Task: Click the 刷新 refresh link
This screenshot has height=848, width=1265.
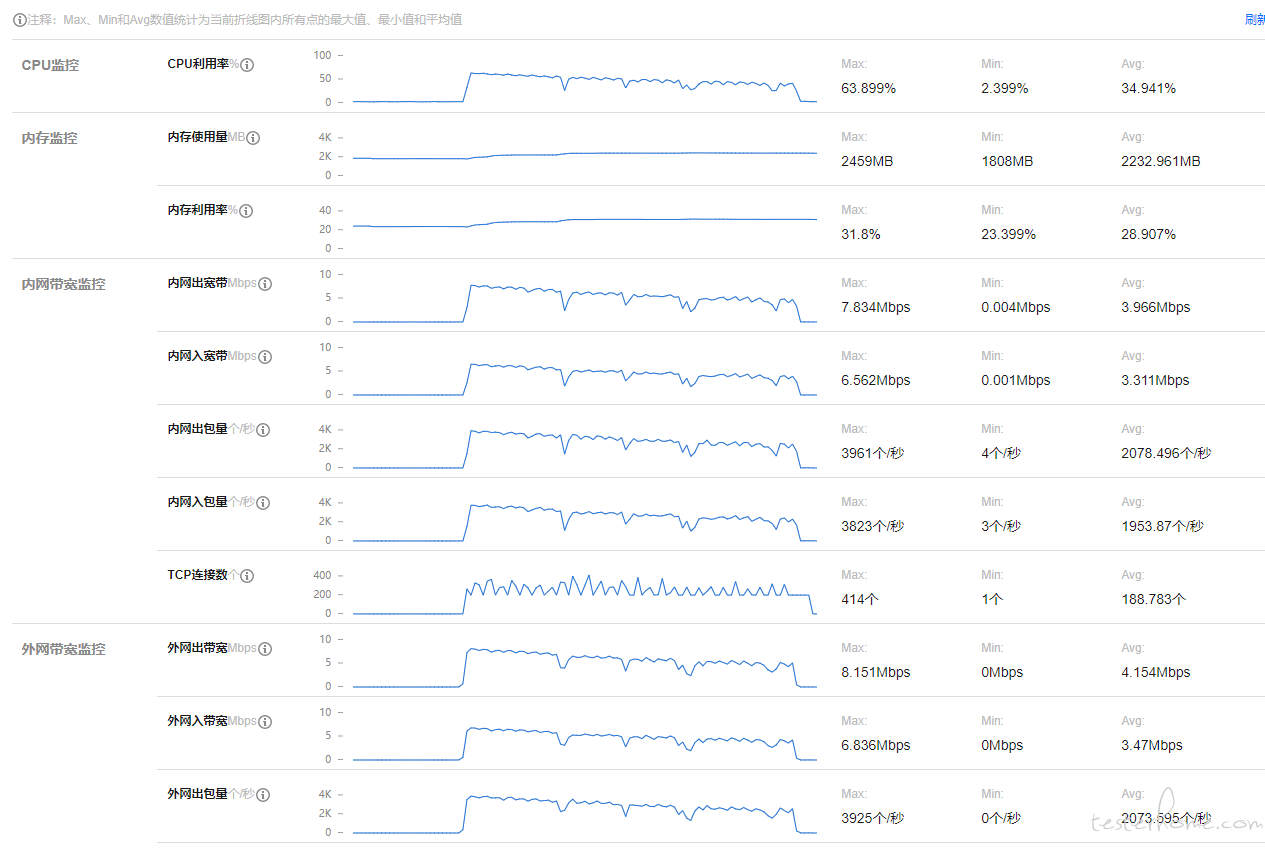Action: [1255, 20]
